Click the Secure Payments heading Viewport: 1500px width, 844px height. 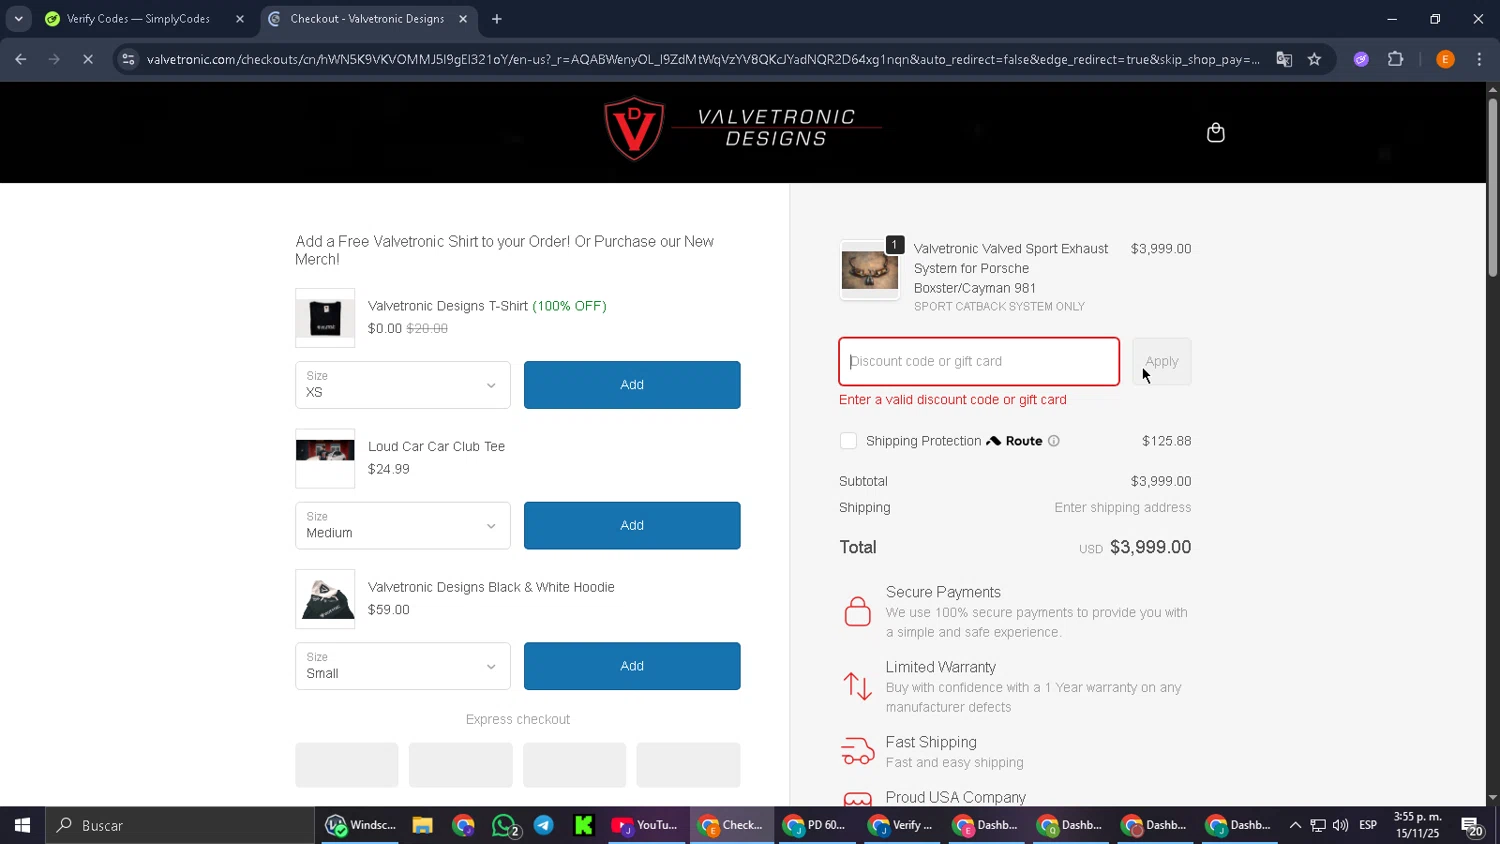click(x=943, y=592)
